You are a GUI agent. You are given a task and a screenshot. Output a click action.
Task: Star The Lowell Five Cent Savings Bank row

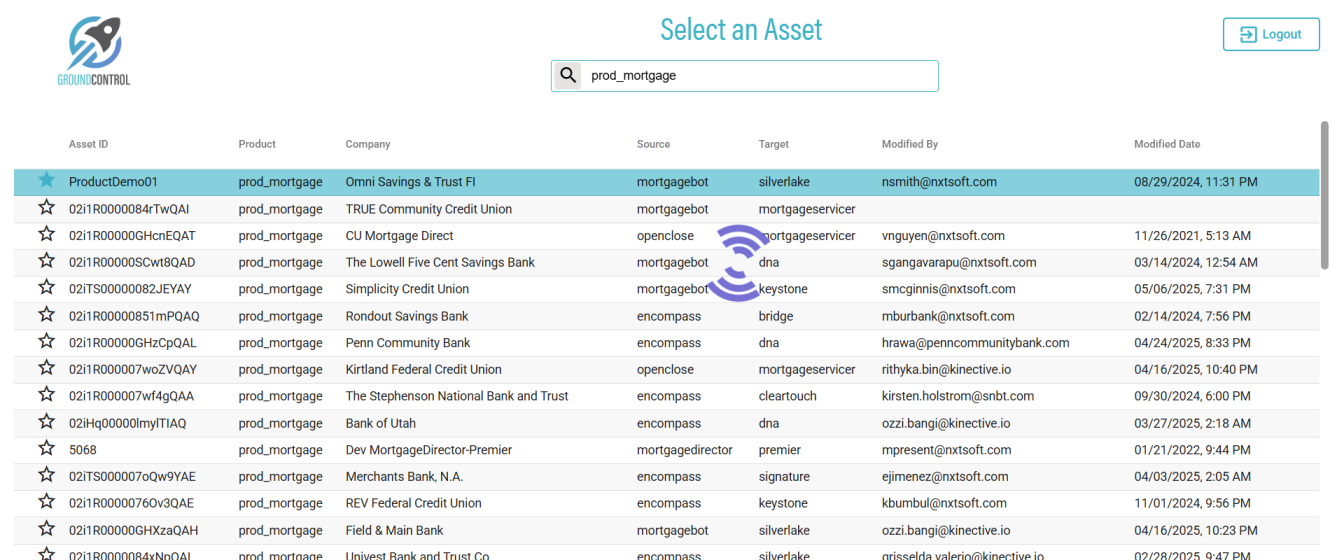(46, 262)
